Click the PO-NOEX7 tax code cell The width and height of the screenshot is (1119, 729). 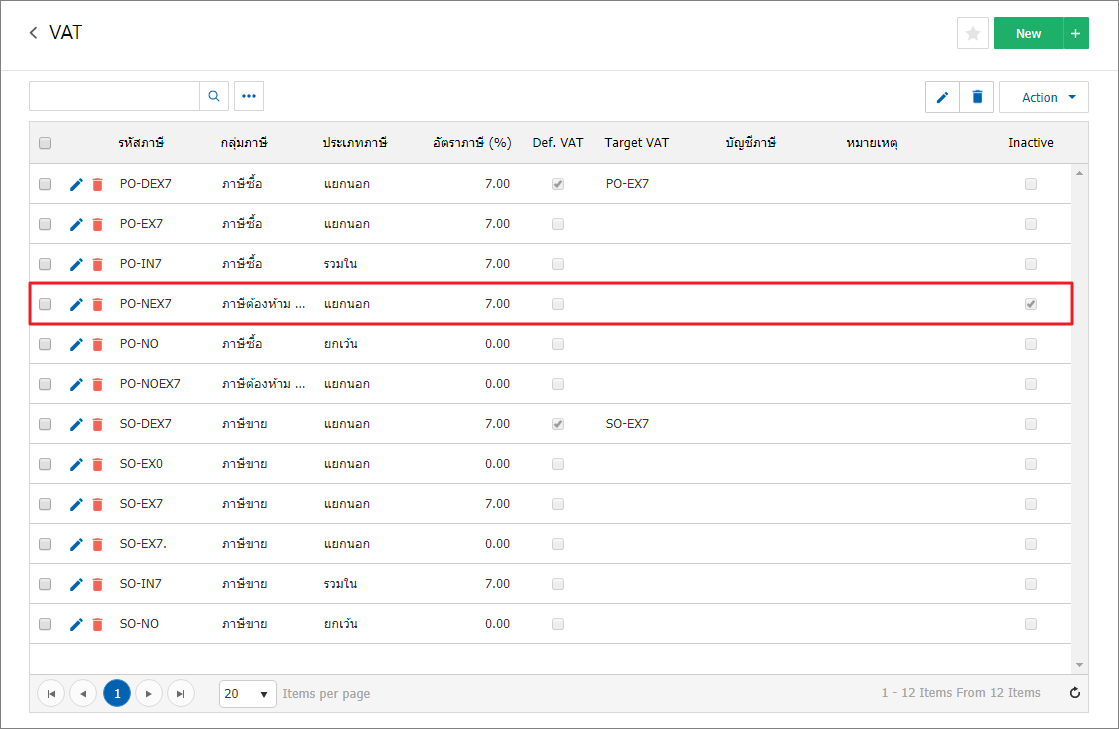click(150, 384)
